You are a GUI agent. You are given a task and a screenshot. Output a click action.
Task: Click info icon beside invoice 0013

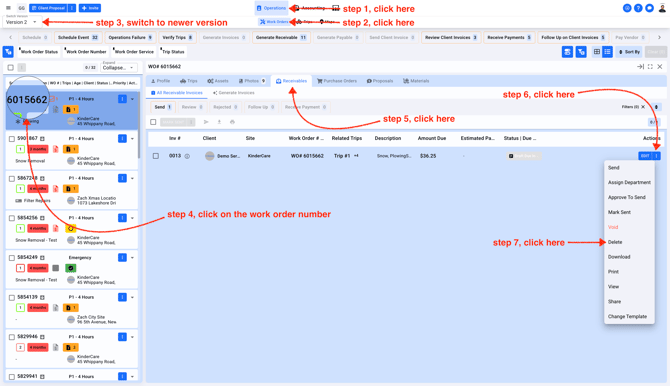[x=187, y=156]
